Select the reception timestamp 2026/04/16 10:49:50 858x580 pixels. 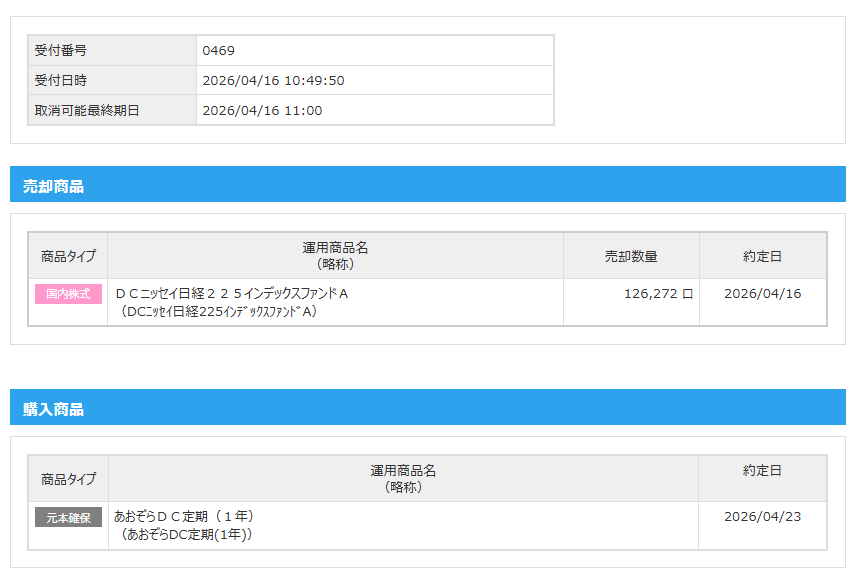273,81
